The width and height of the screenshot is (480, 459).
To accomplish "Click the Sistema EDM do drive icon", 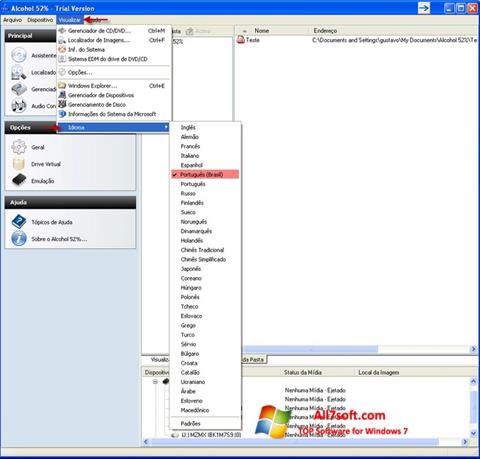I will tap(62, 59).
